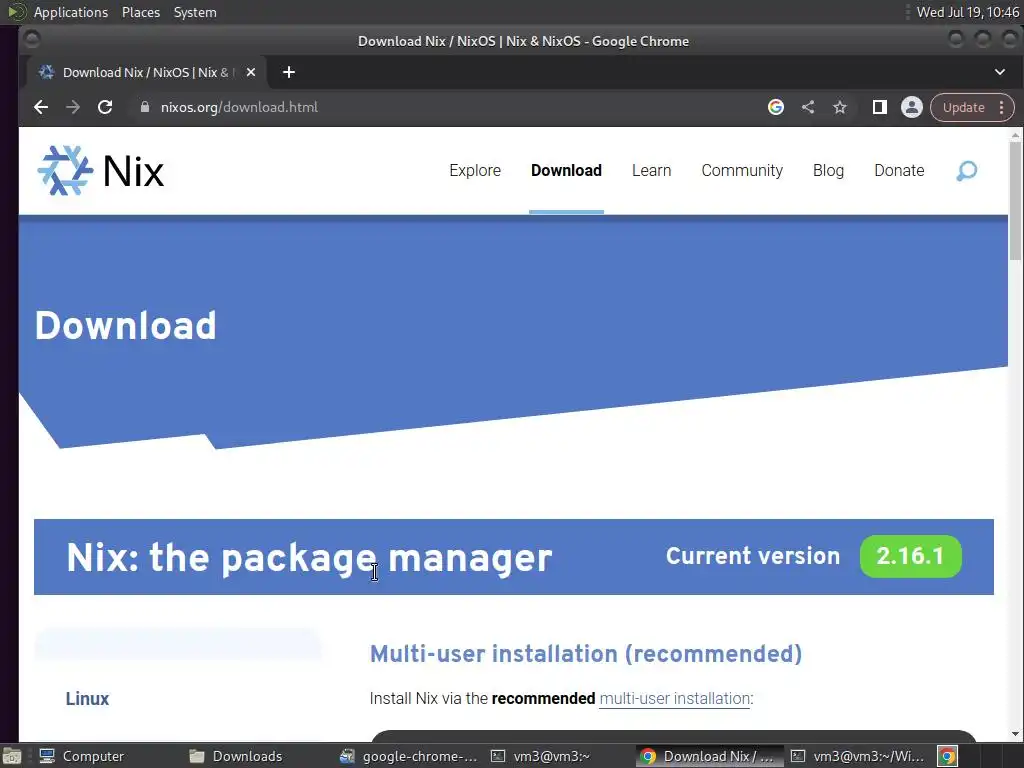Close the Download Nix tab

[x=251, y=72]
